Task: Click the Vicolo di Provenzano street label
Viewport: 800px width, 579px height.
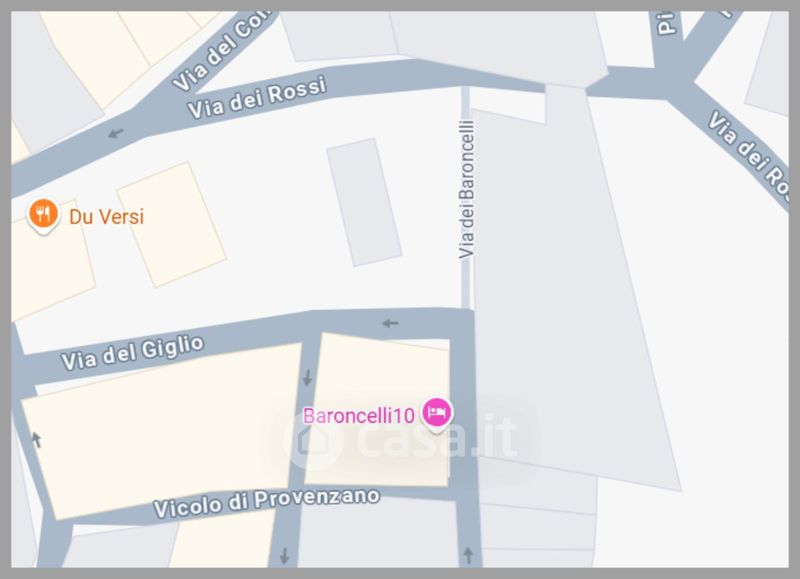Action: point(267,502)
